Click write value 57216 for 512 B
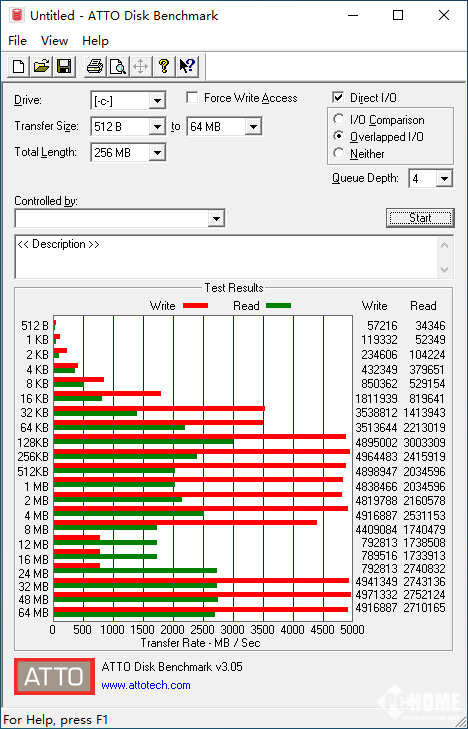 point(380,326)
